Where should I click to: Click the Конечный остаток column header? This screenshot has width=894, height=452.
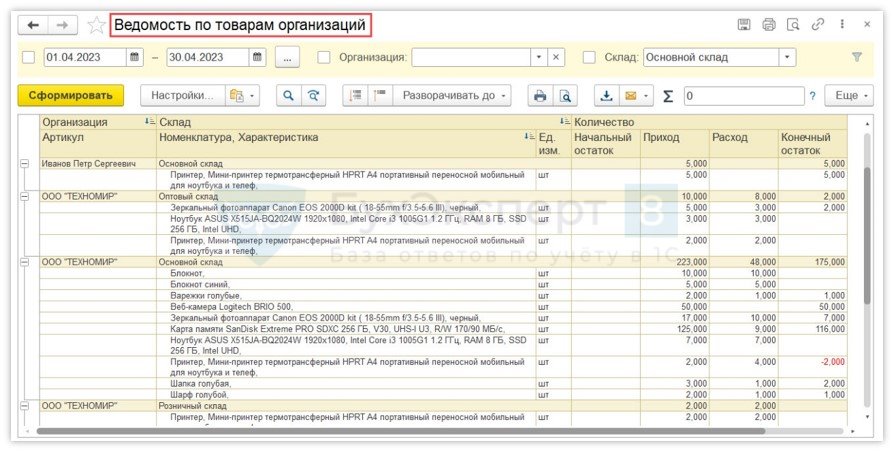813,144
